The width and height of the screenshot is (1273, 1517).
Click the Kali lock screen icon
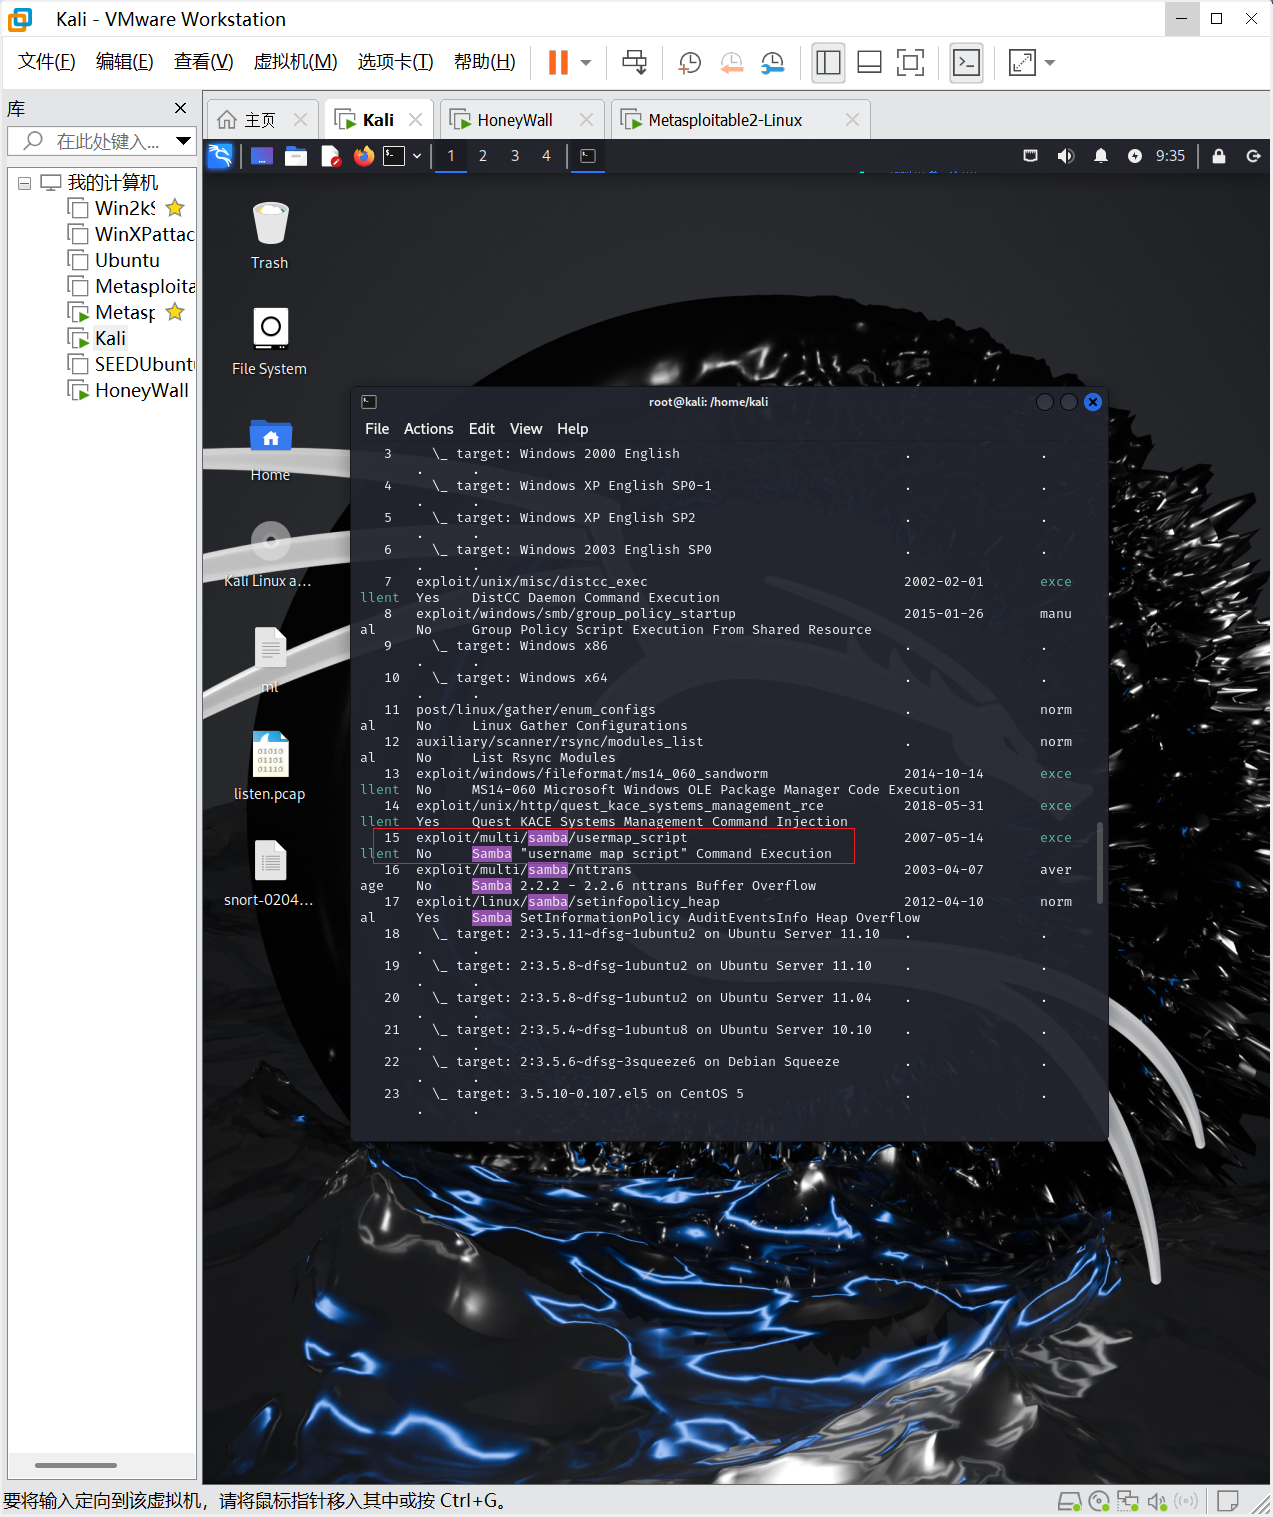[1219, 156]
